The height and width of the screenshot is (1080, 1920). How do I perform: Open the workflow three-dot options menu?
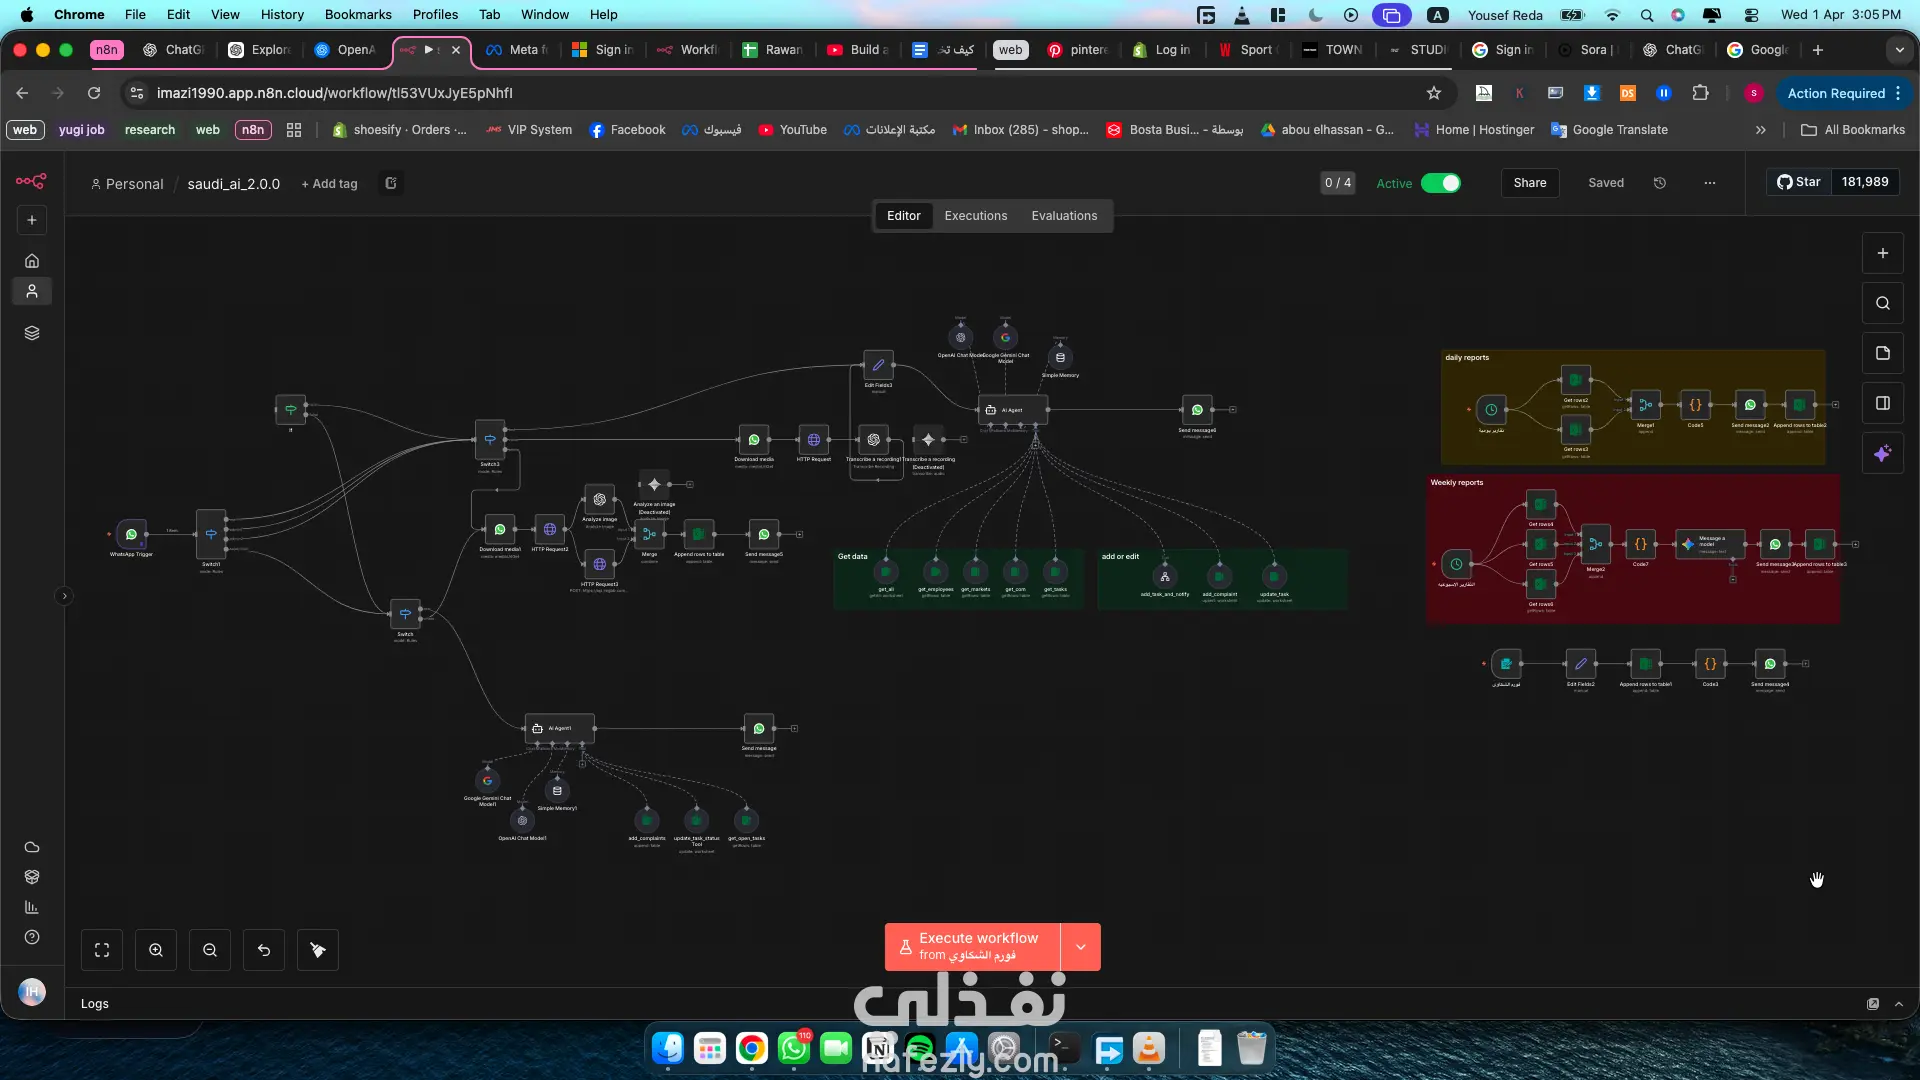point(1710,183)
